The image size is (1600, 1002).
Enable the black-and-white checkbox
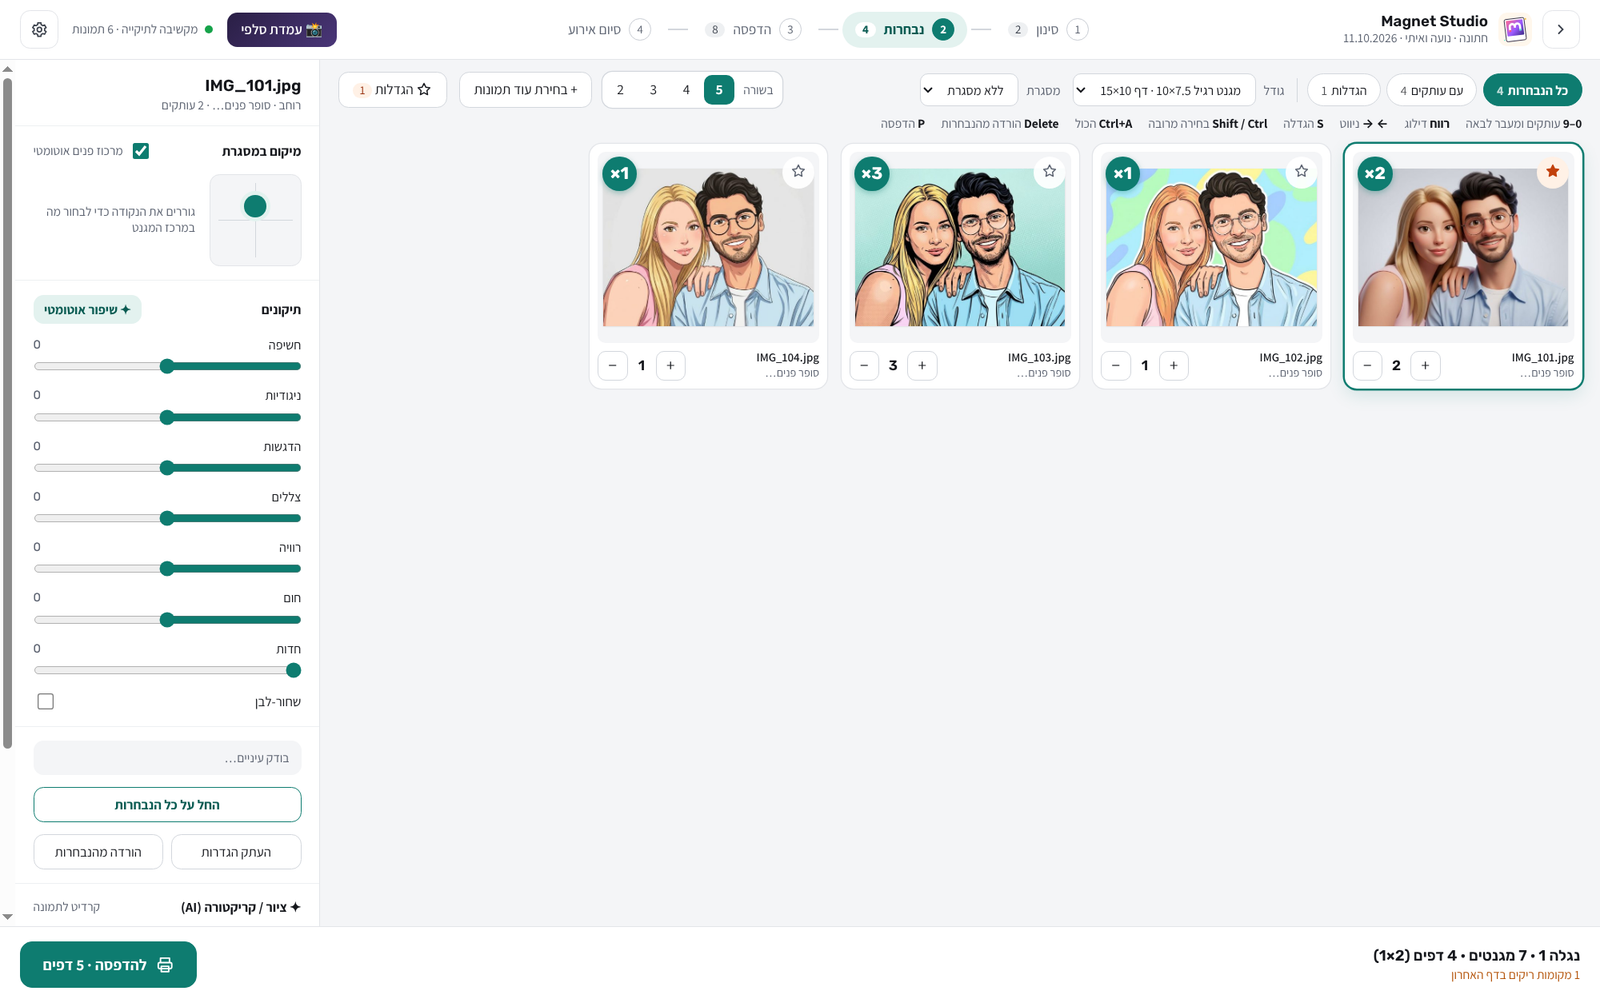[46, 701]
